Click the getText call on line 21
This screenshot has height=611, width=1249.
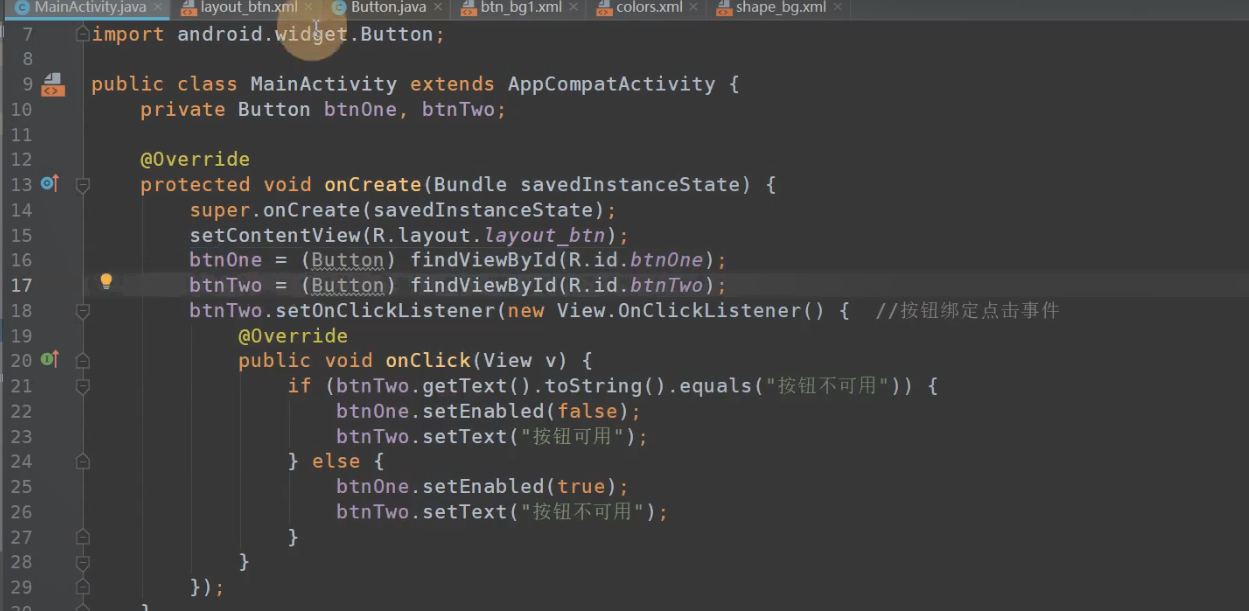click(x=465, y=386)
